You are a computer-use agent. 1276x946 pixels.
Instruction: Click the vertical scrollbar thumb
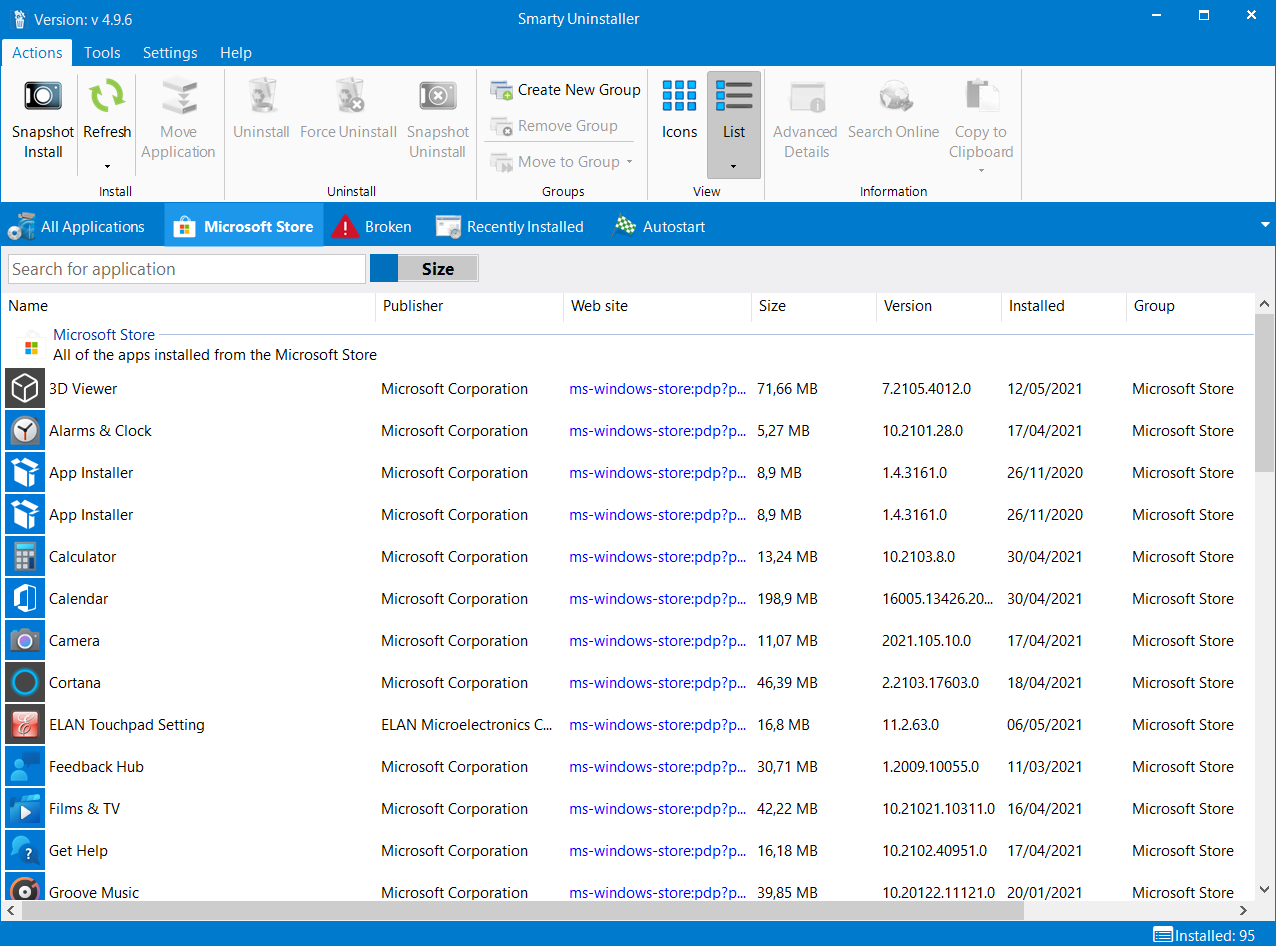point(1264,393)
